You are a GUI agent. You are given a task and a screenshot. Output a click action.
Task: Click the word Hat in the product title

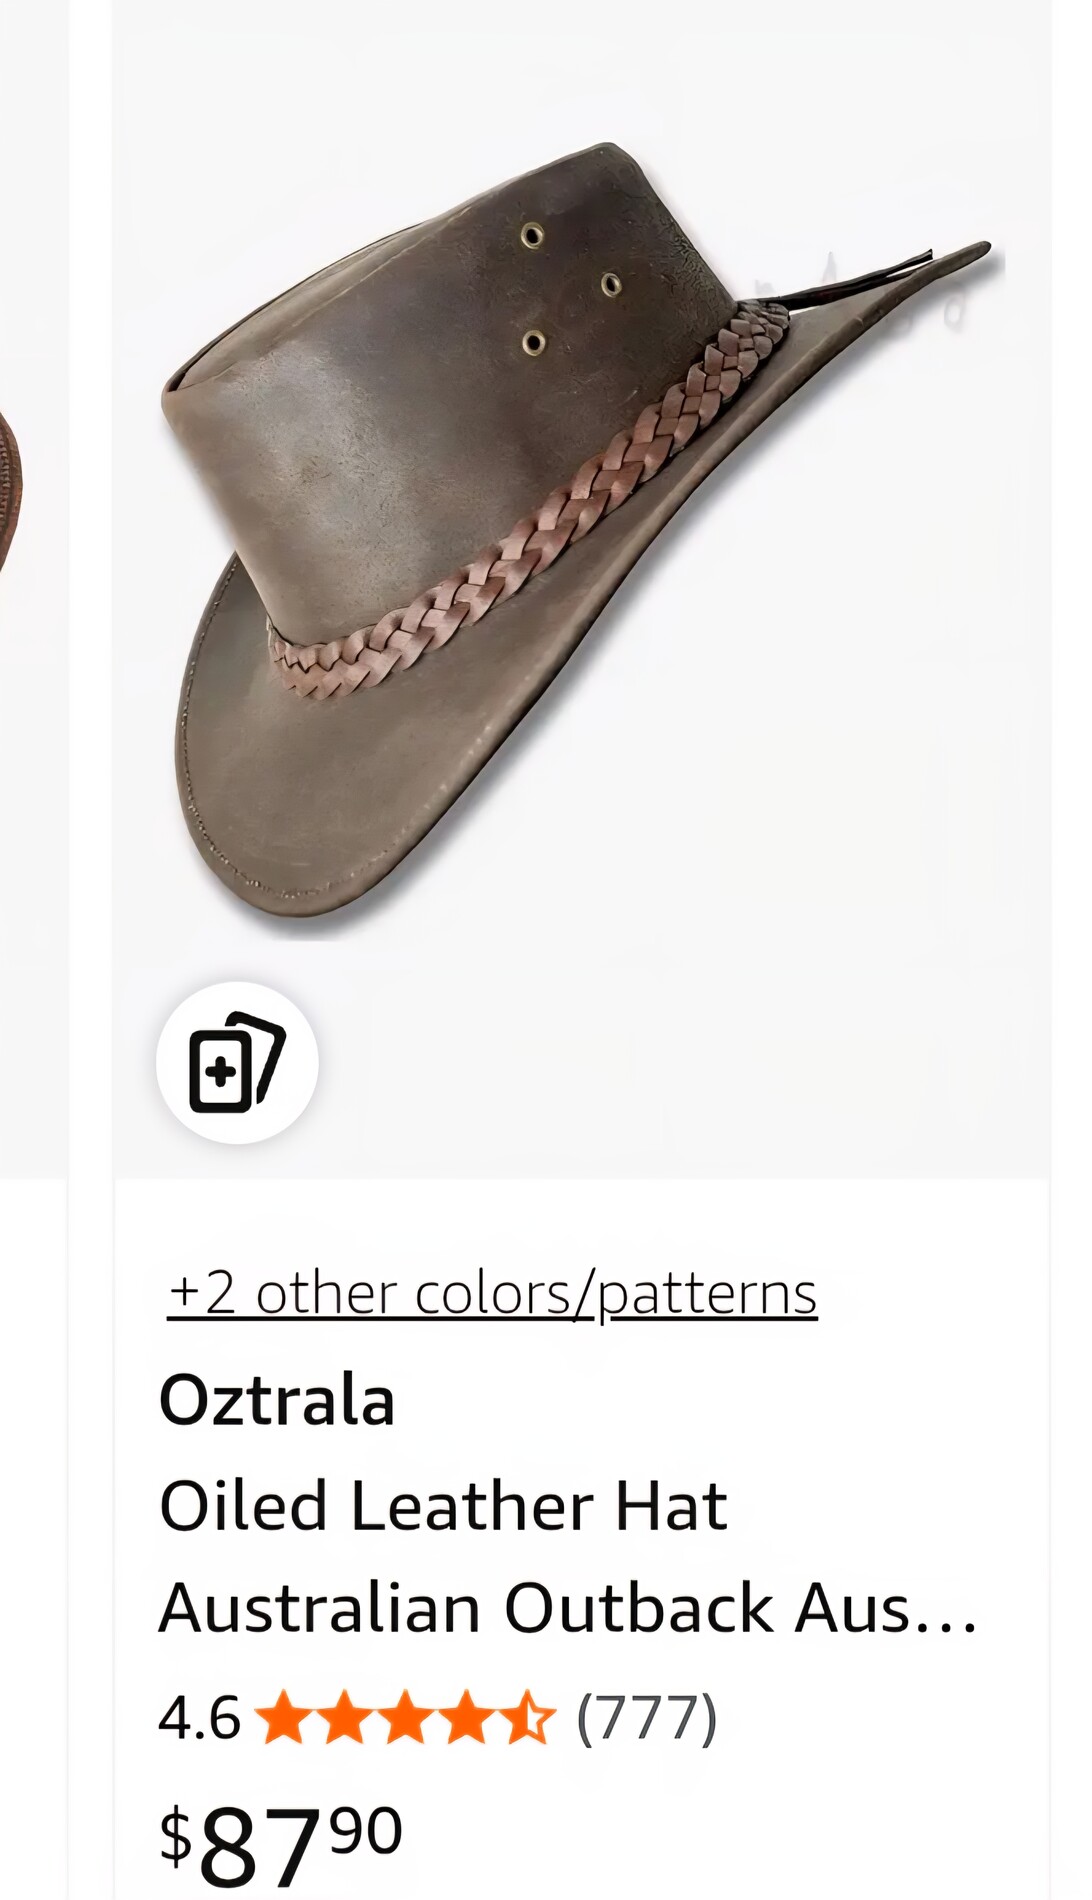pyautogui.click(x=671, y=1506)
